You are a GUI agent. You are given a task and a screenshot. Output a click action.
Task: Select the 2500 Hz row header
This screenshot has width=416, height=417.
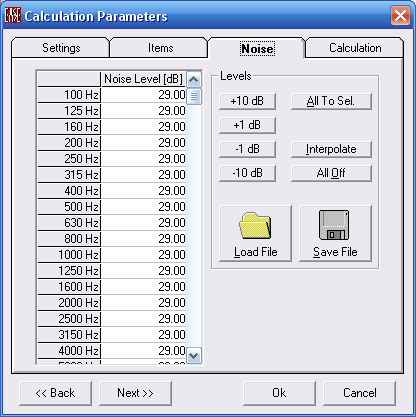(x=69, y=319)
